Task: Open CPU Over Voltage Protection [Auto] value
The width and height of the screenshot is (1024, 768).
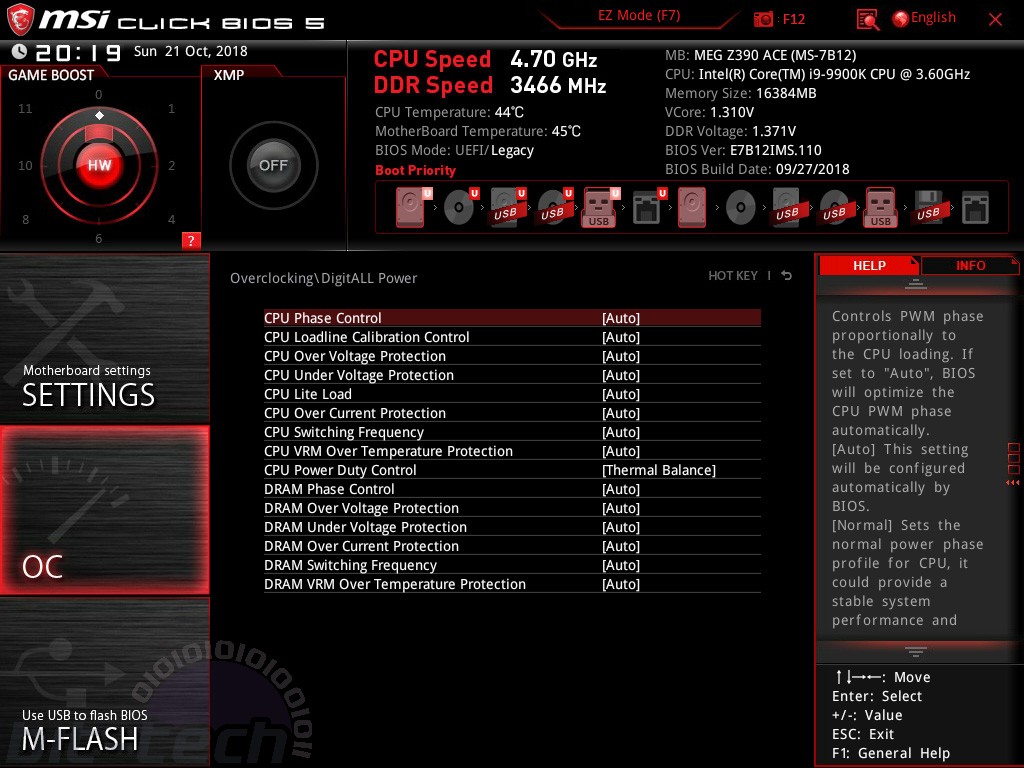Action: [620, 356]
